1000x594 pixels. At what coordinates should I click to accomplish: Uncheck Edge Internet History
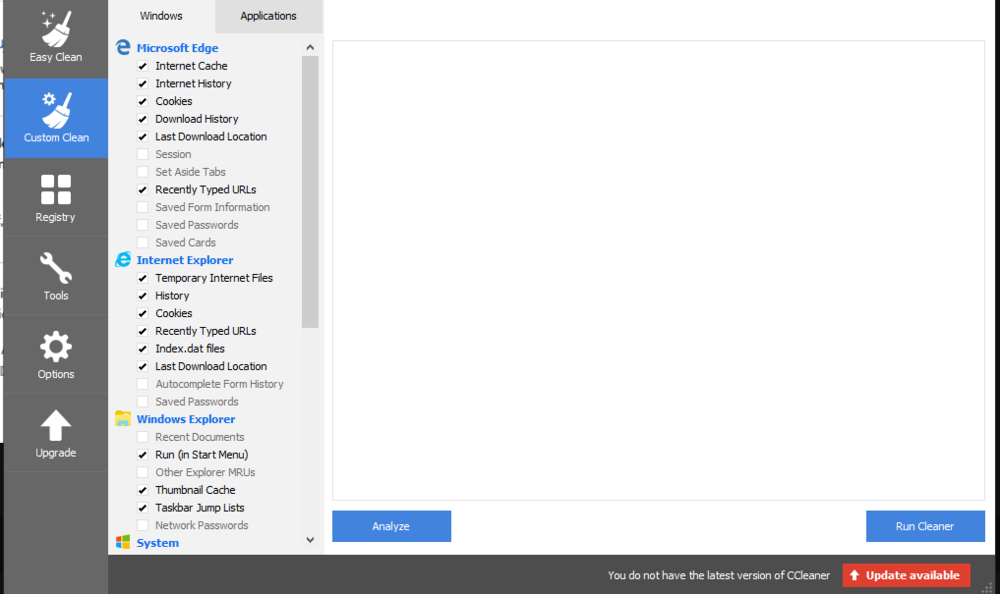click(143, 84)
